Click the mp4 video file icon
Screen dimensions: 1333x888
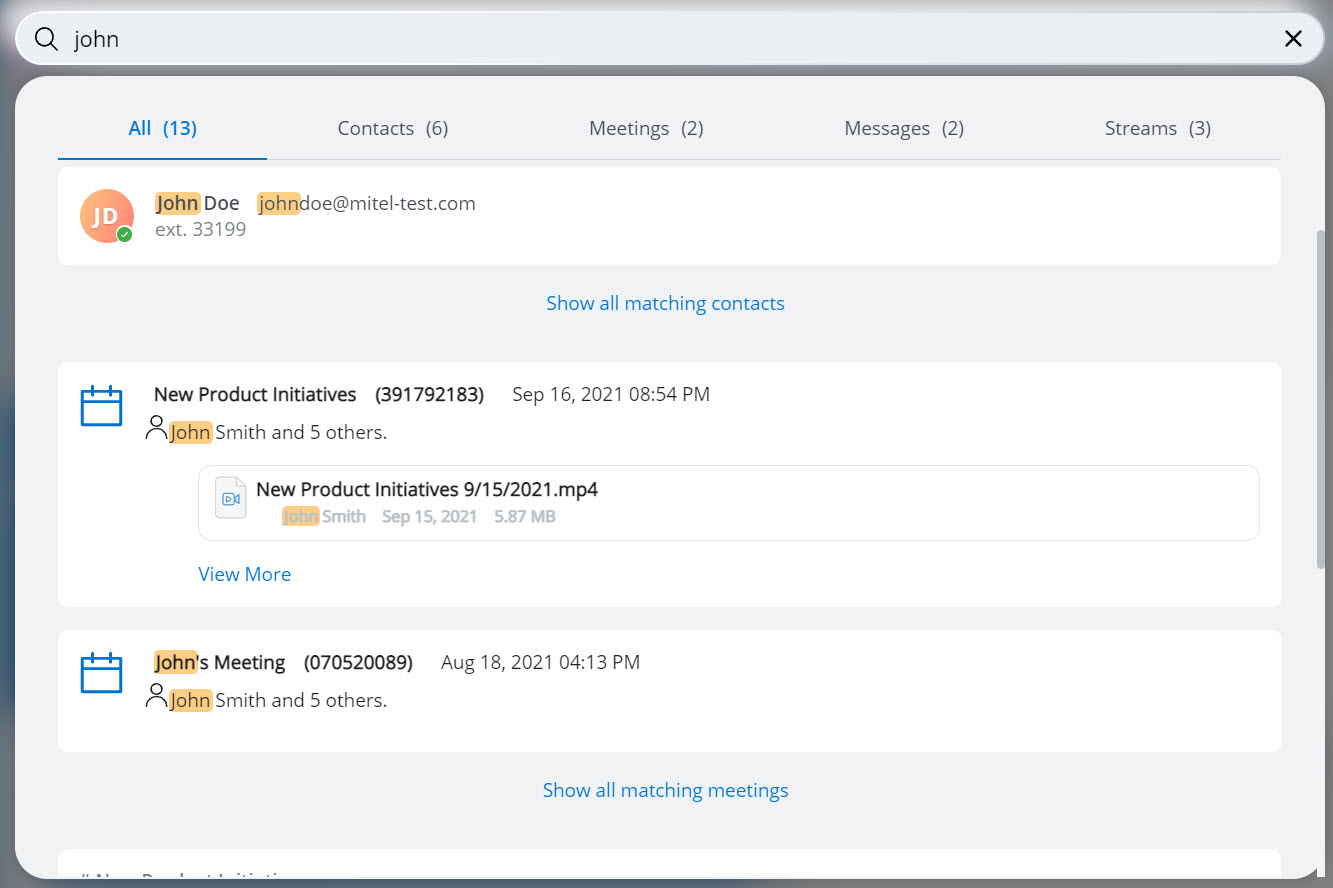231,498
